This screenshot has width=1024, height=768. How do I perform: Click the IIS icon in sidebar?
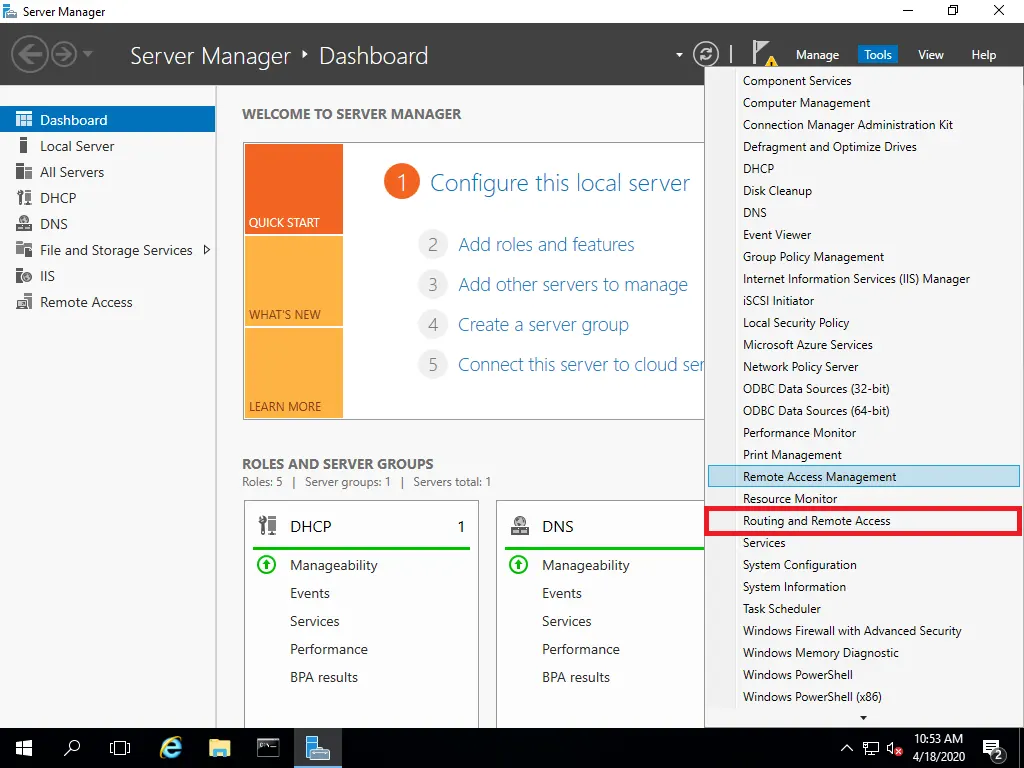(24, 276)
